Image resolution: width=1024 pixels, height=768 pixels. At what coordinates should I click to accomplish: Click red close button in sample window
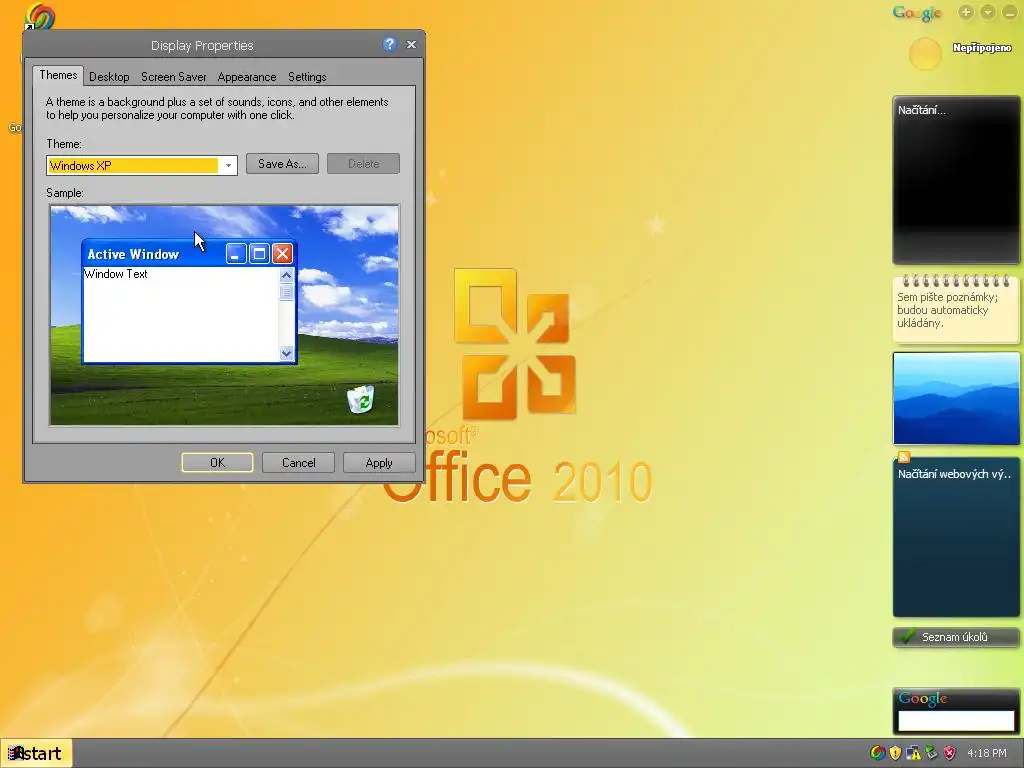pos(282,253)
